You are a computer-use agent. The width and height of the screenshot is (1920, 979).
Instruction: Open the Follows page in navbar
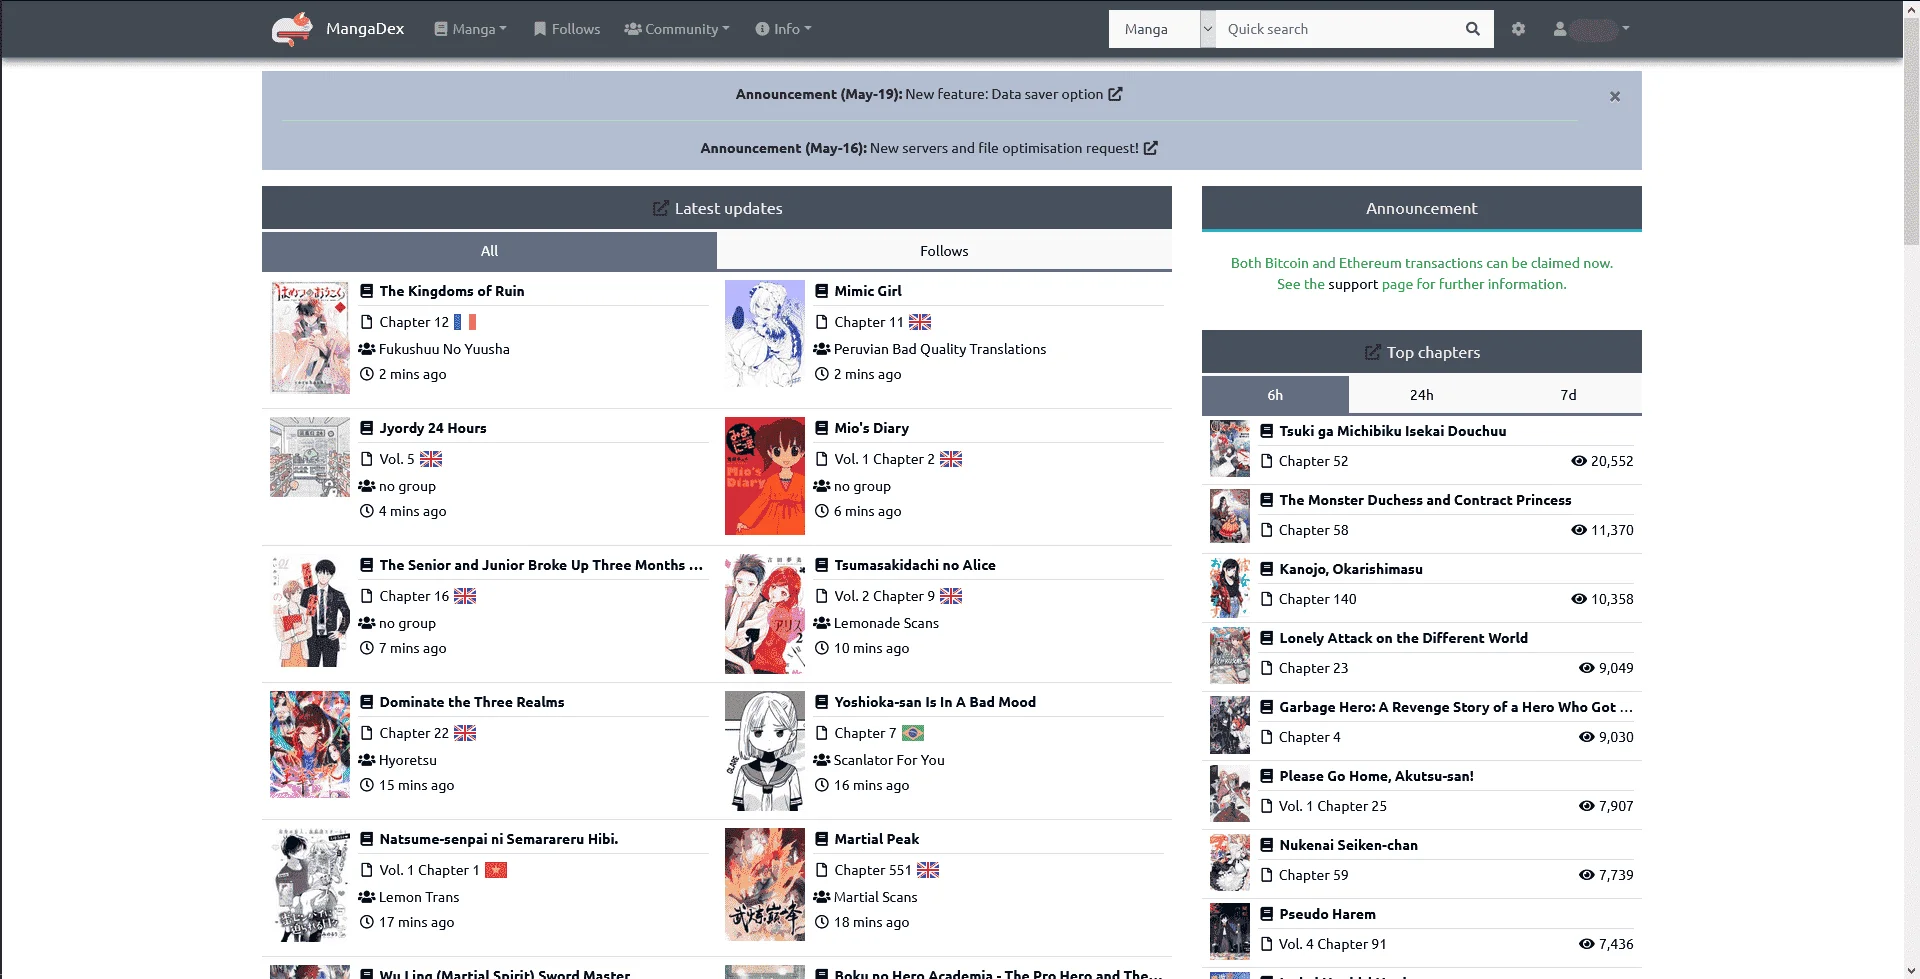click(x=567, y=29)
